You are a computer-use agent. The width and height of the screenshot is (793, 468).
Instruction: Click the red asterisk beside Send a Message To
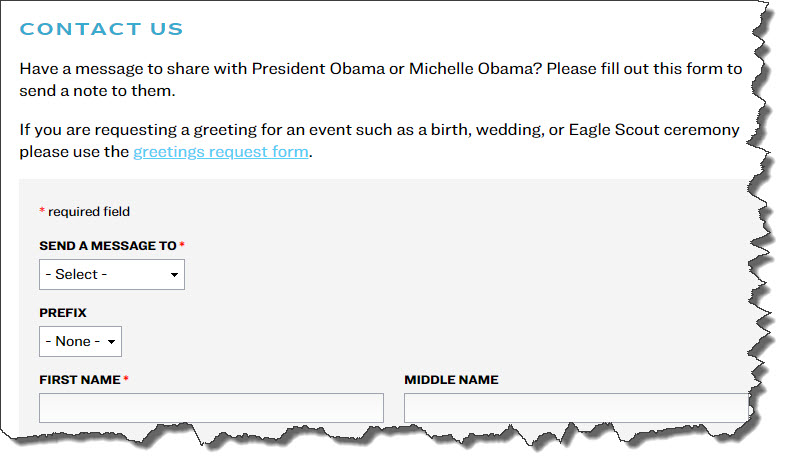[x=182, y=246]
